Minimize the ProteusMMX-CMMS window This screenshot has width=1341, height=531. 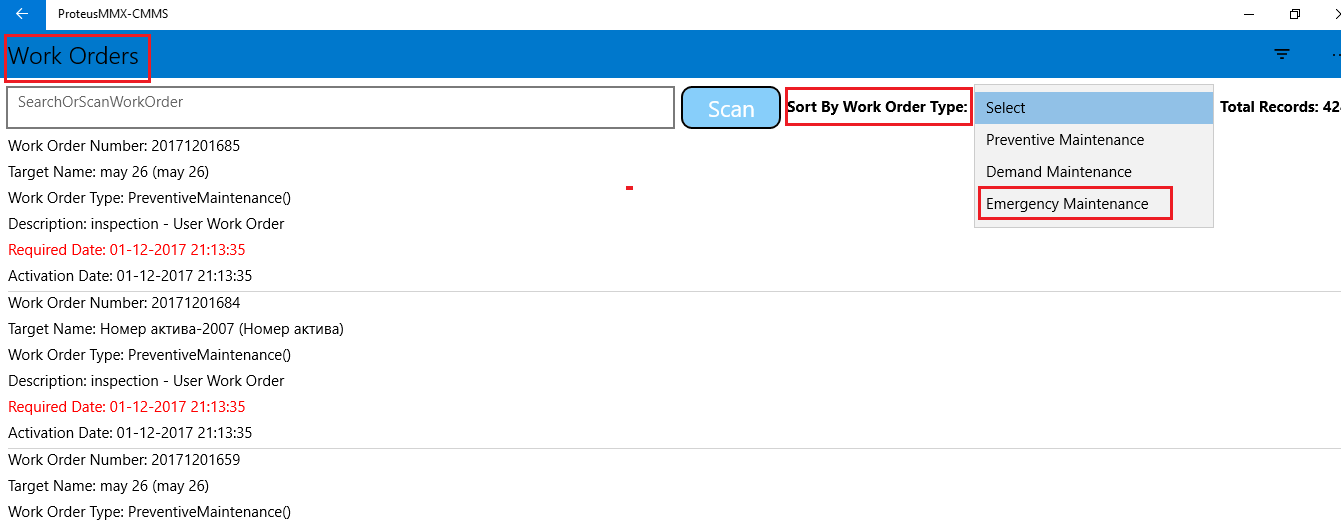click(1250, 14)
